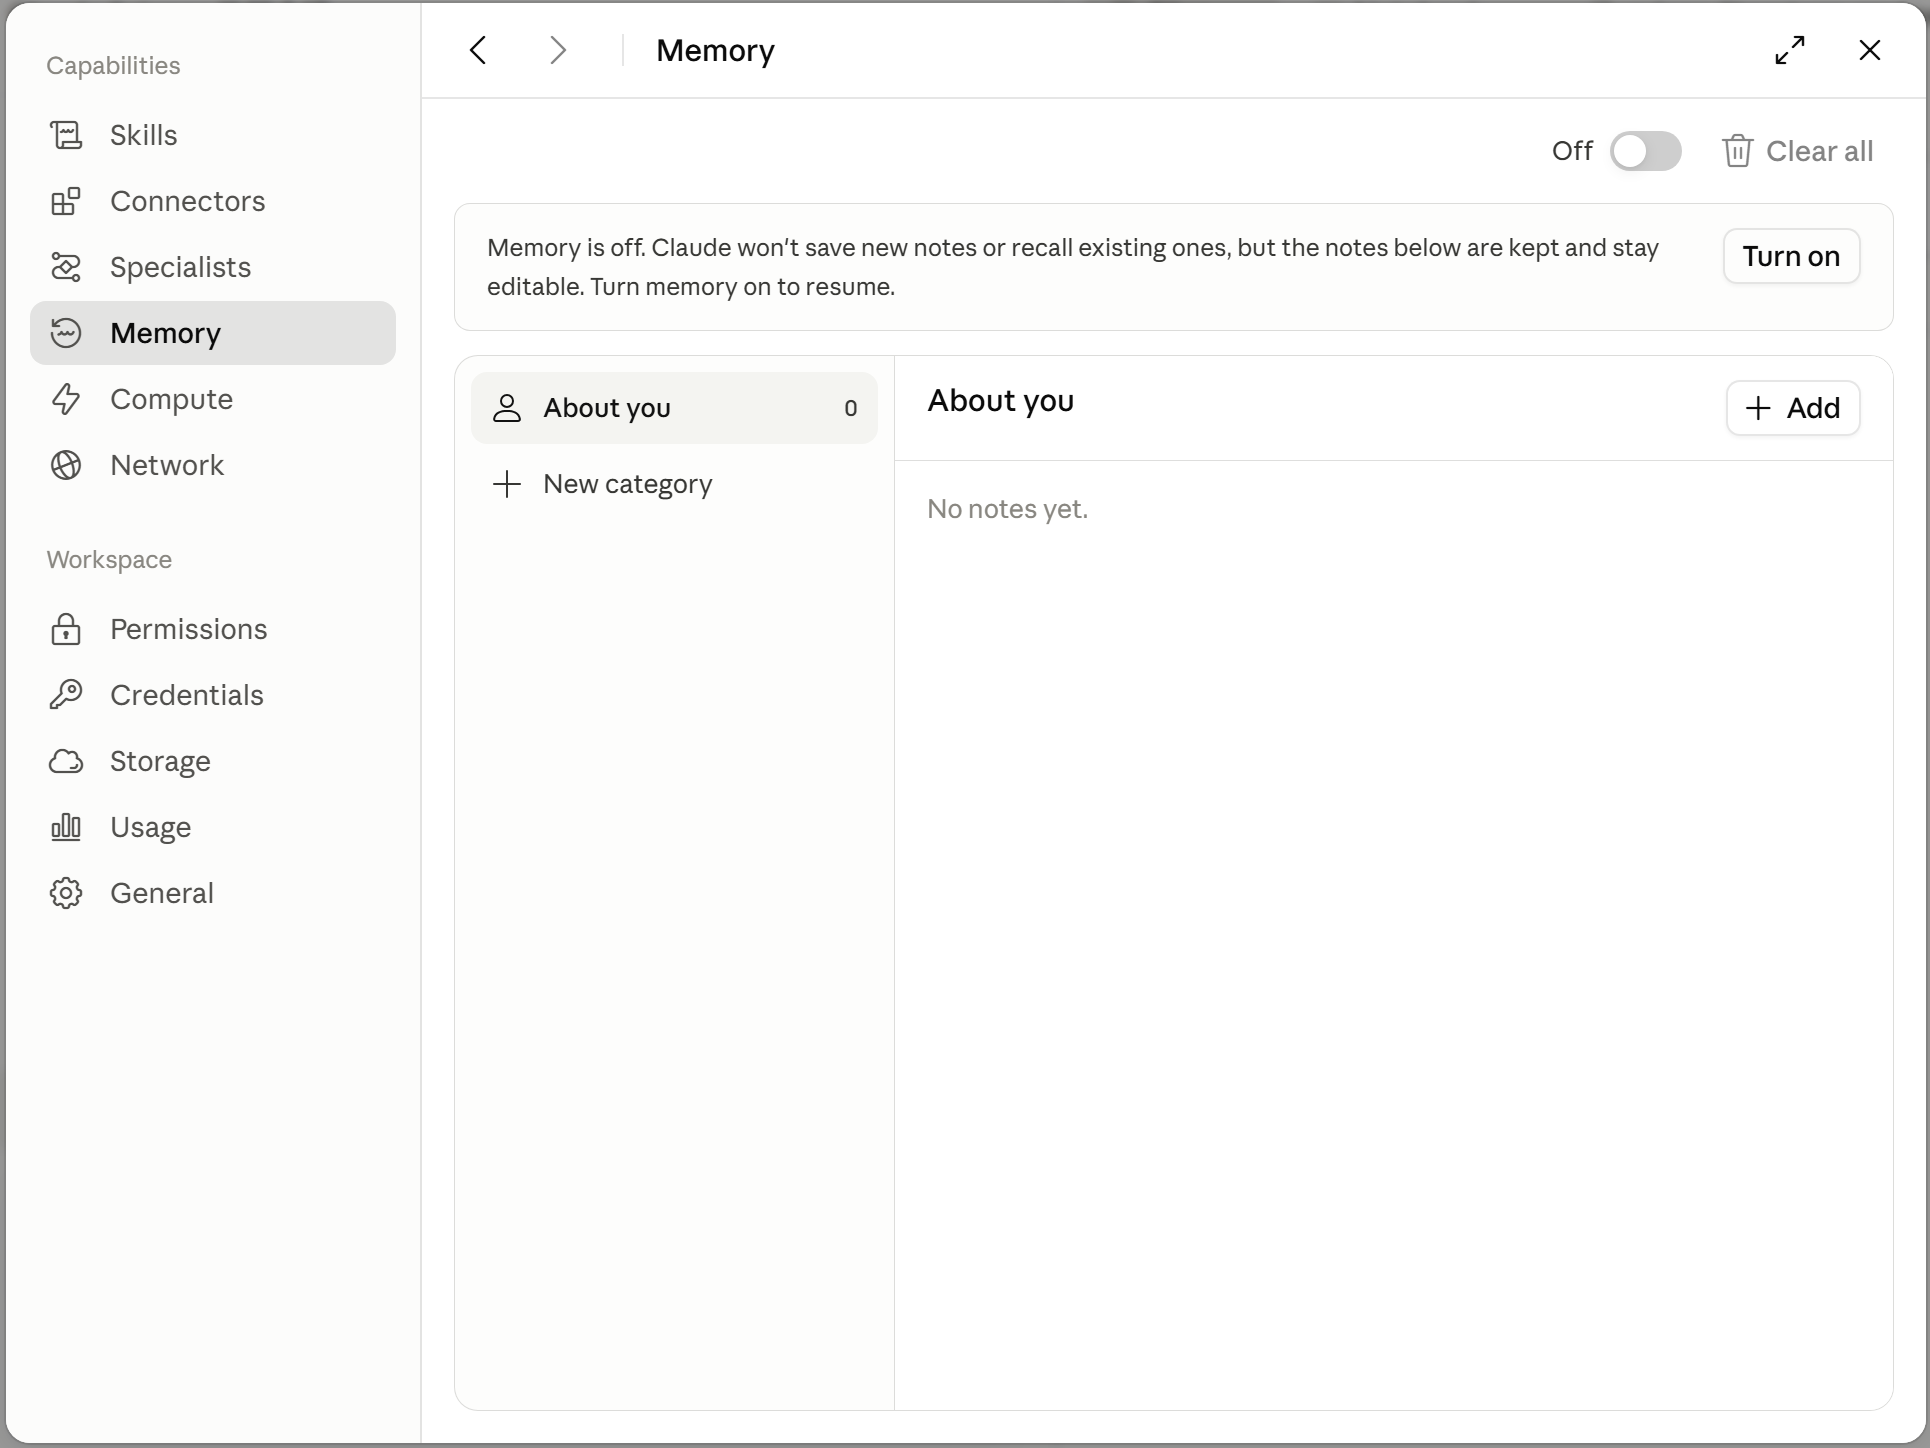Click the Specialists icon in sidebar
1930x1448 pixels.
66,267
